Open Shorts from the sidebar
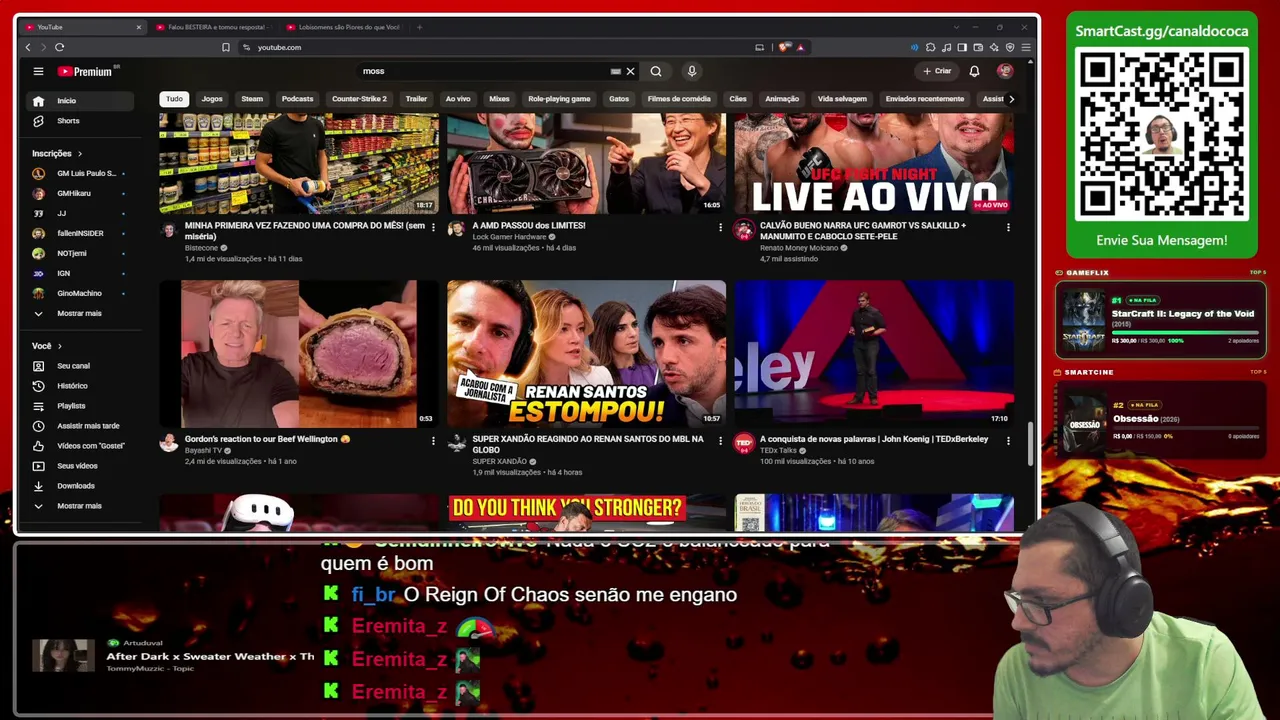 point(80,121)
